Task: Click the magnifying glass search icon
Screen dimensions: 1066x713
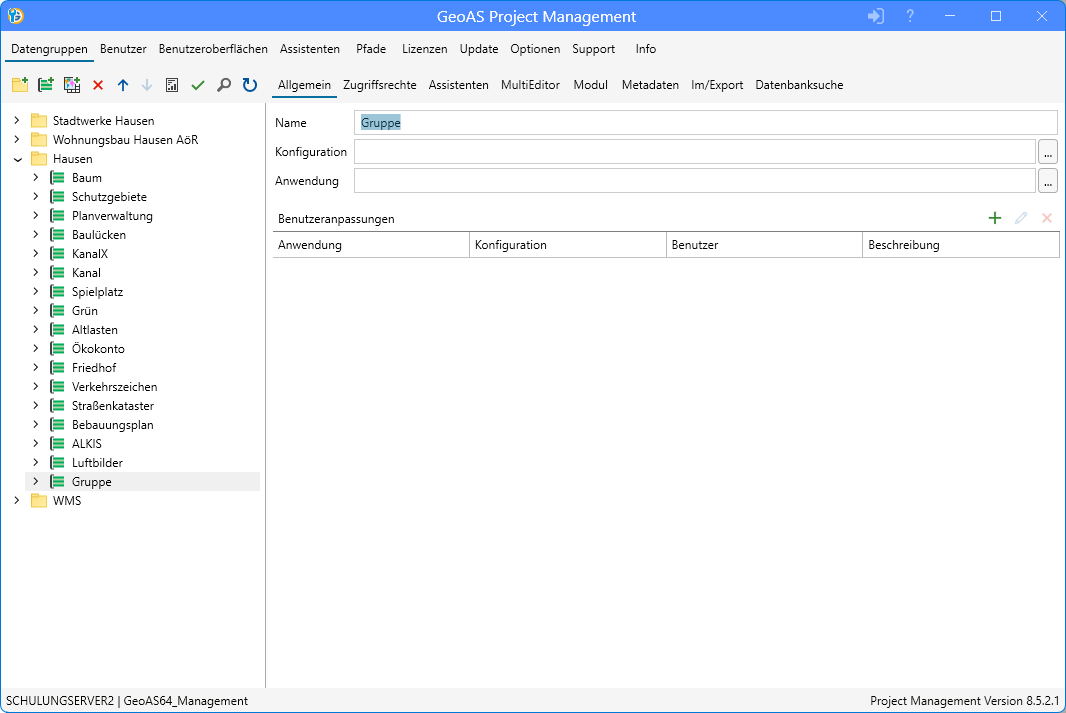Action: 224,86
